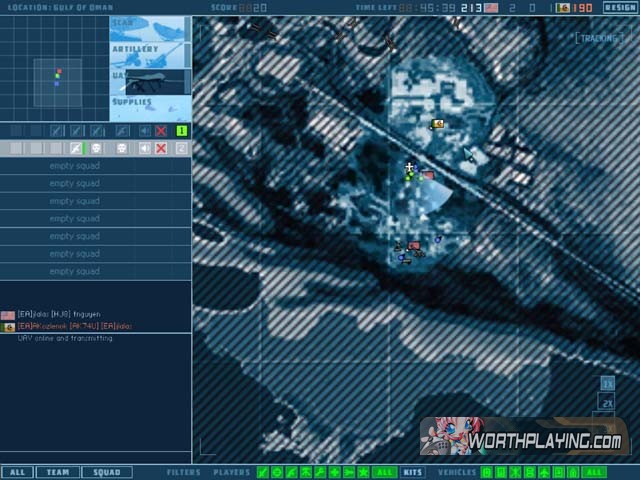Screen dimensions: 640x480
Task: Enable ALL vehicles filter at bottom right
Action: 594,472
